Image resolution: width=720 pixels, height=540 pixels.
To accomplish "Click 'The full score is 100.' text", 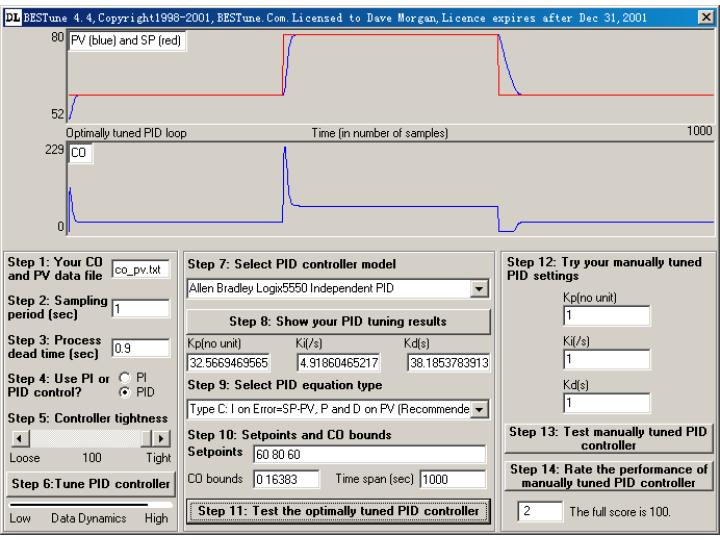I will click(x=620, y=512).
